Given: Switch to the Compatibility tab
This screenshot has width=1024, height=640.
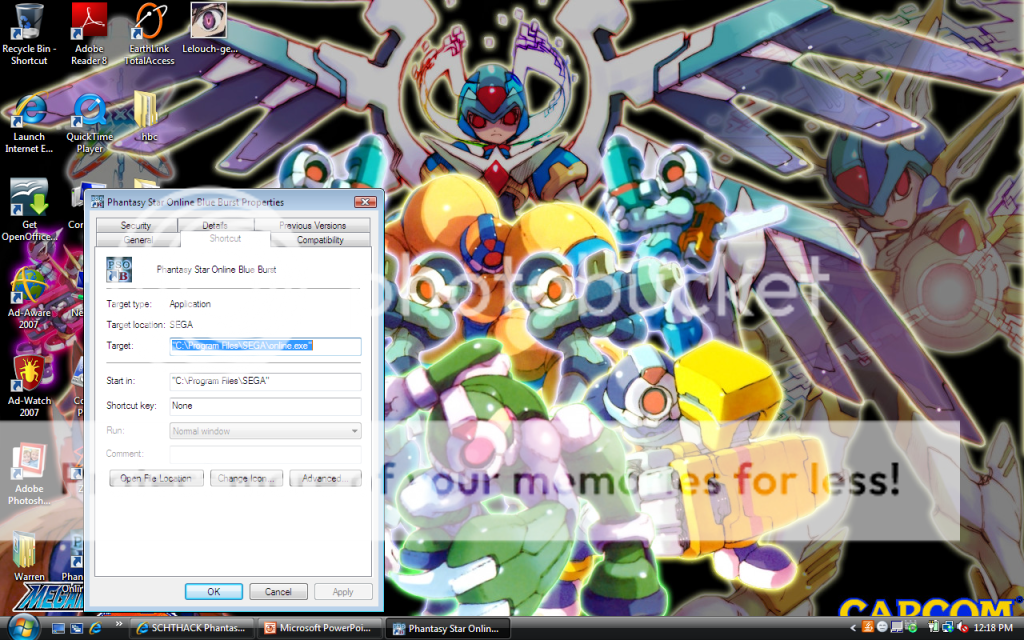Looking at the screenshot, I should coord(320,240).
